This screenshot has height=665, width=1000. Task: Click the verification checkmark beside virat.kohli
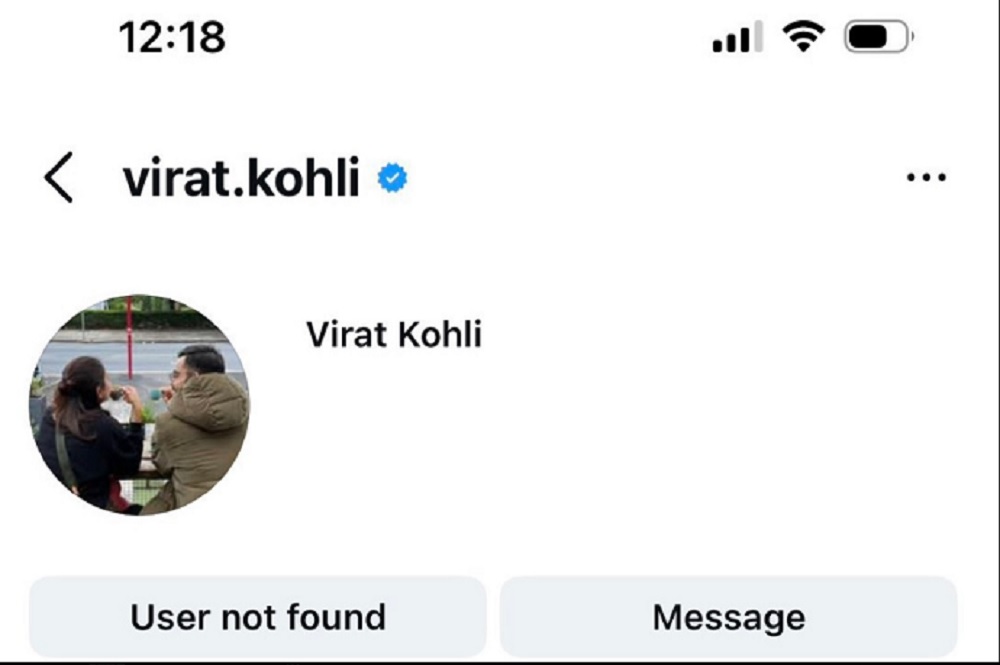(392, 179)
